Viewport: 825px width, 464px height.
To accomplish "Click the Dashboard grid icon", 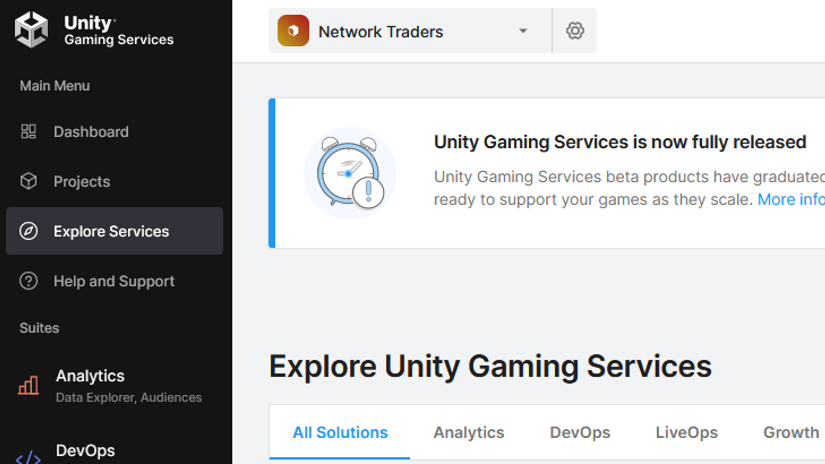I will (x=28, y=132).
